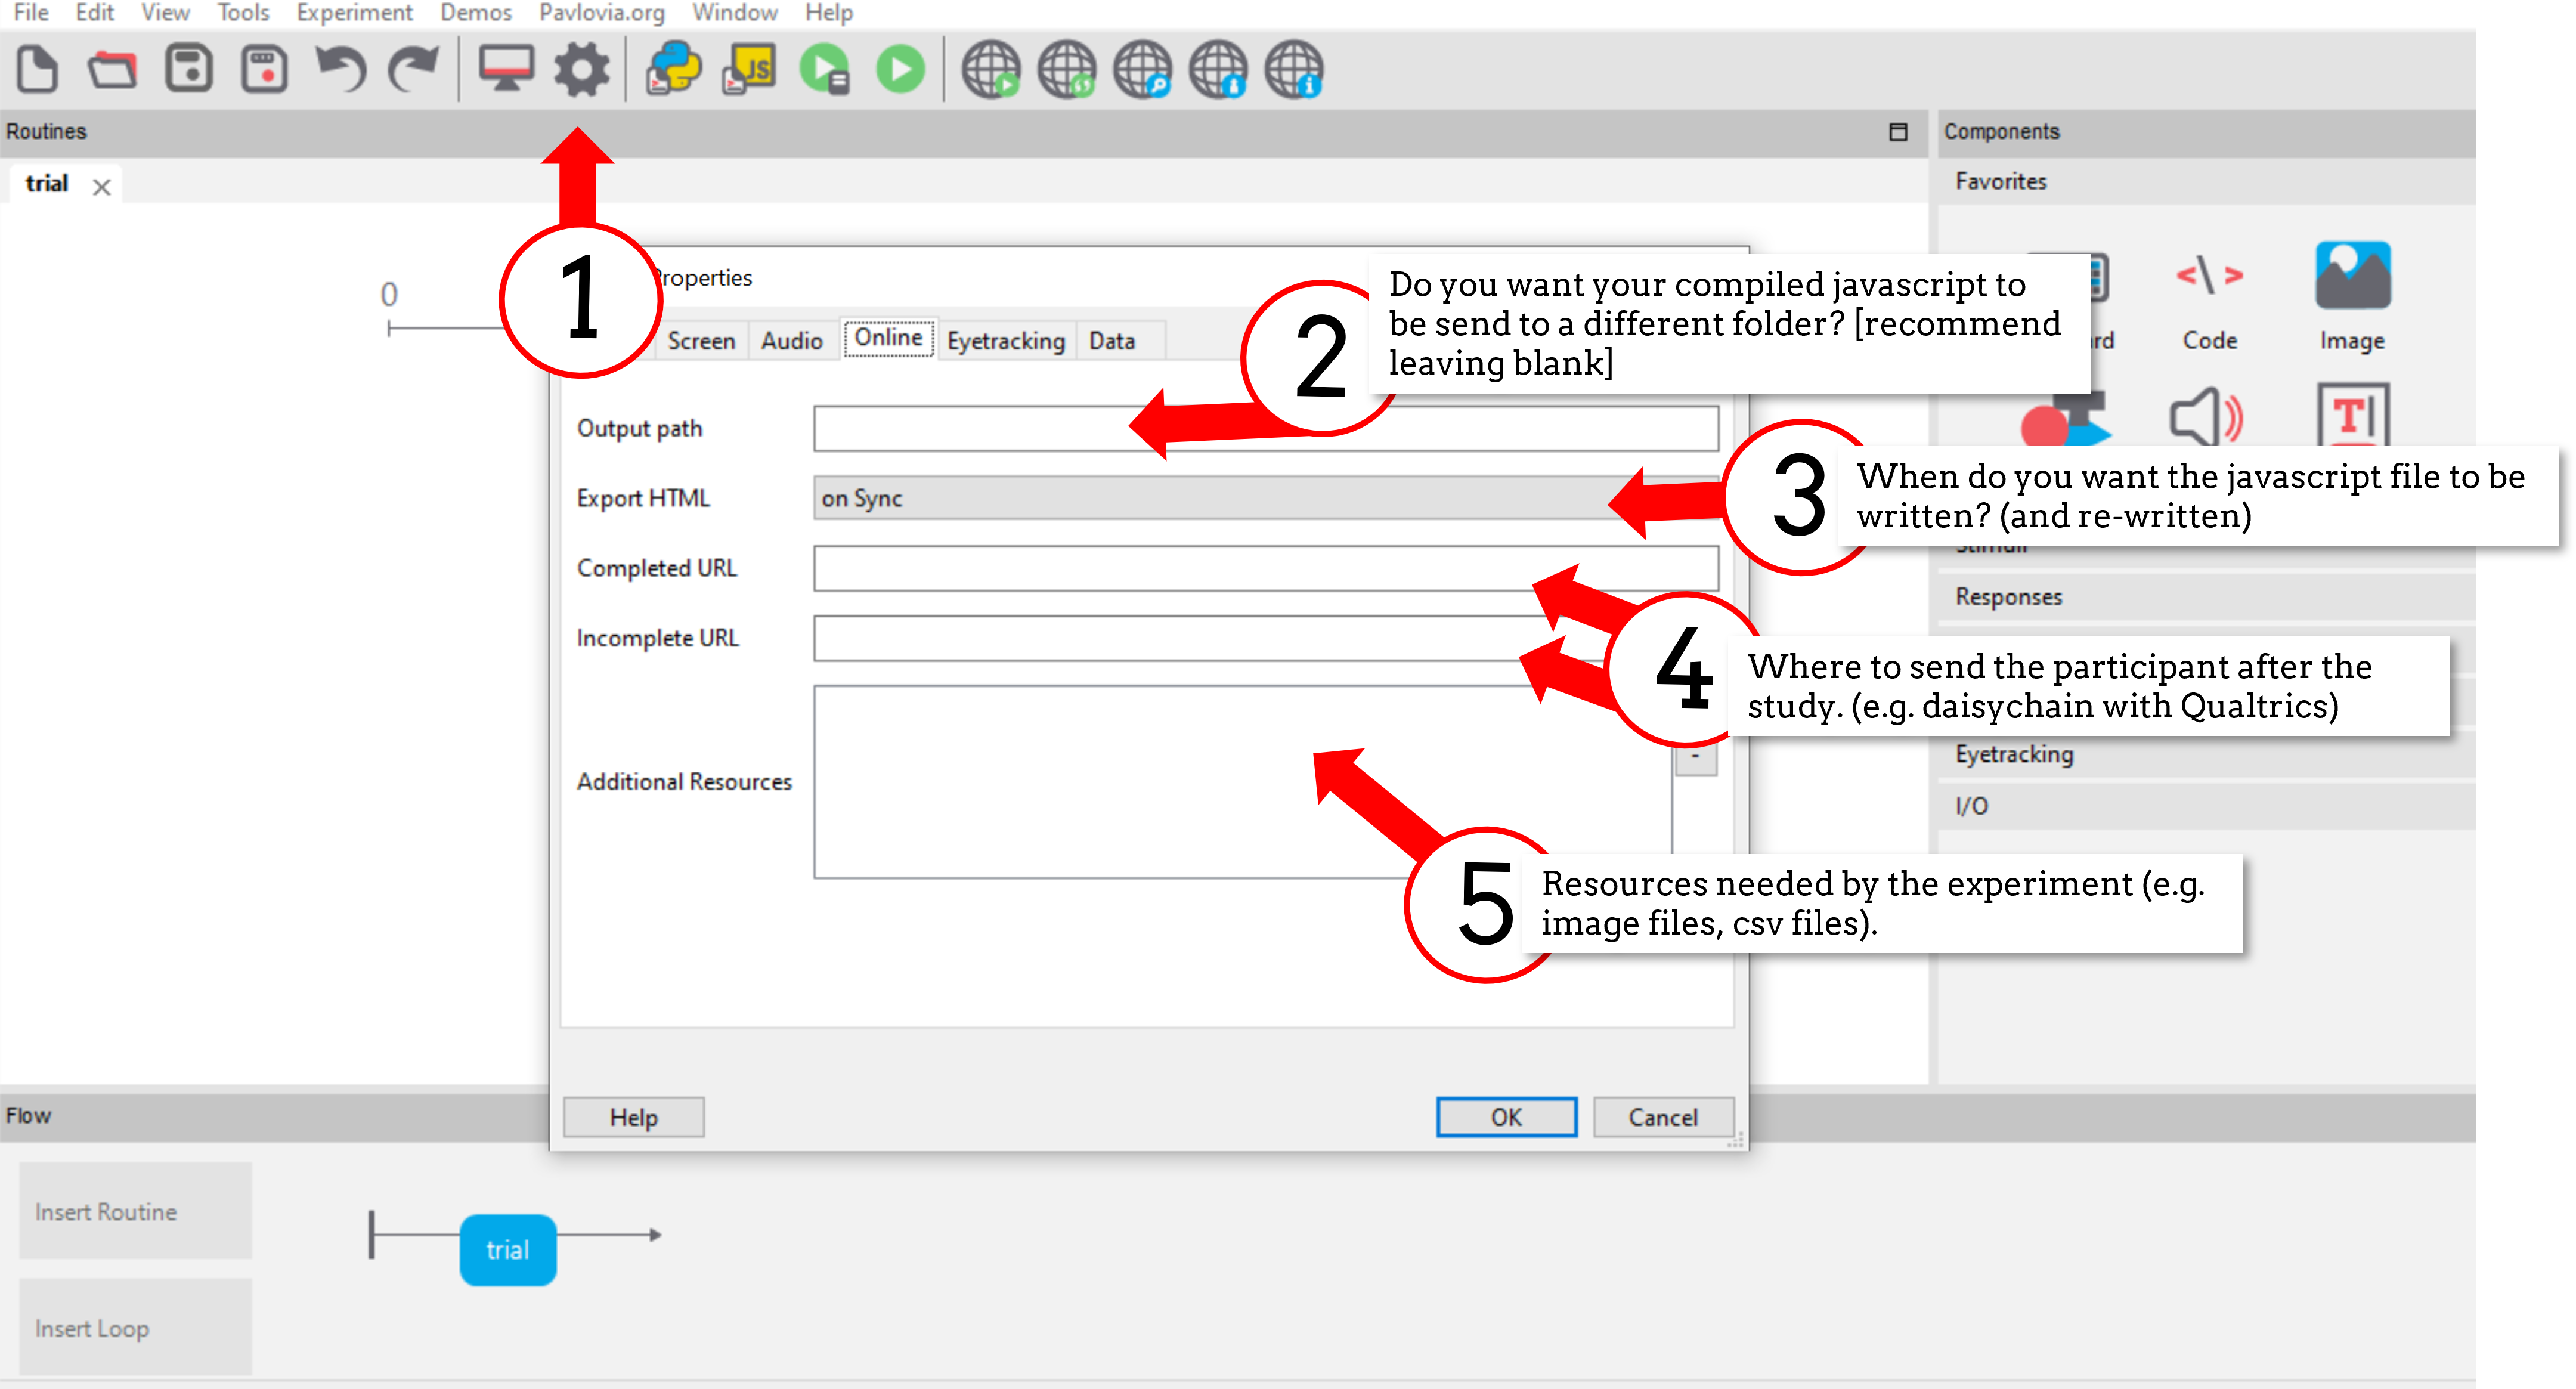Open the Monitor Center icon
2576x1389 pixels.
point(506,70)
